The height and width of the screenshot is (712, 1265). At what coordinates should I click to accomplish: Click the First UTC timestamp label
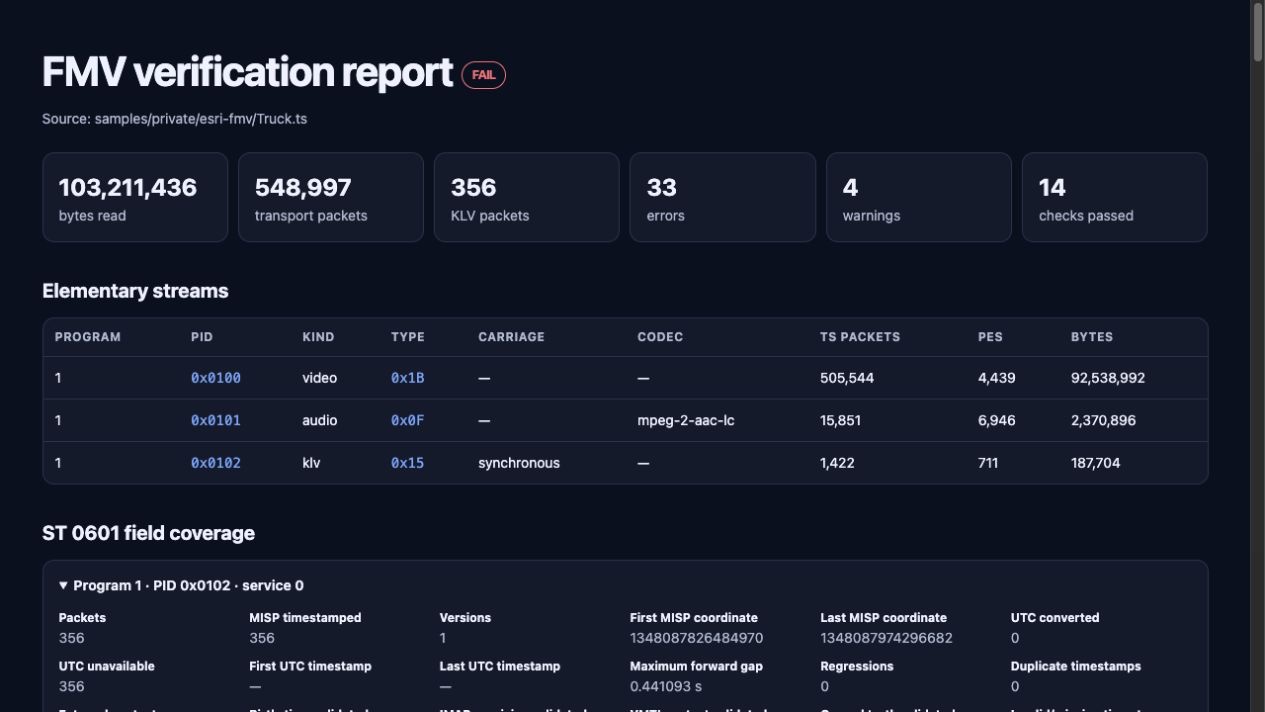click(310, 666)
